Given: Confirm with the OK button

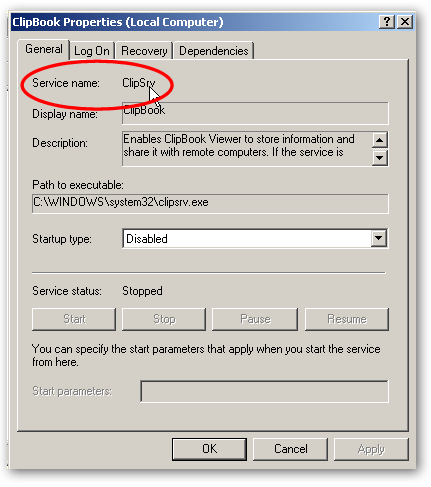Looking at the screenshot, I should (x=209, y=449).
